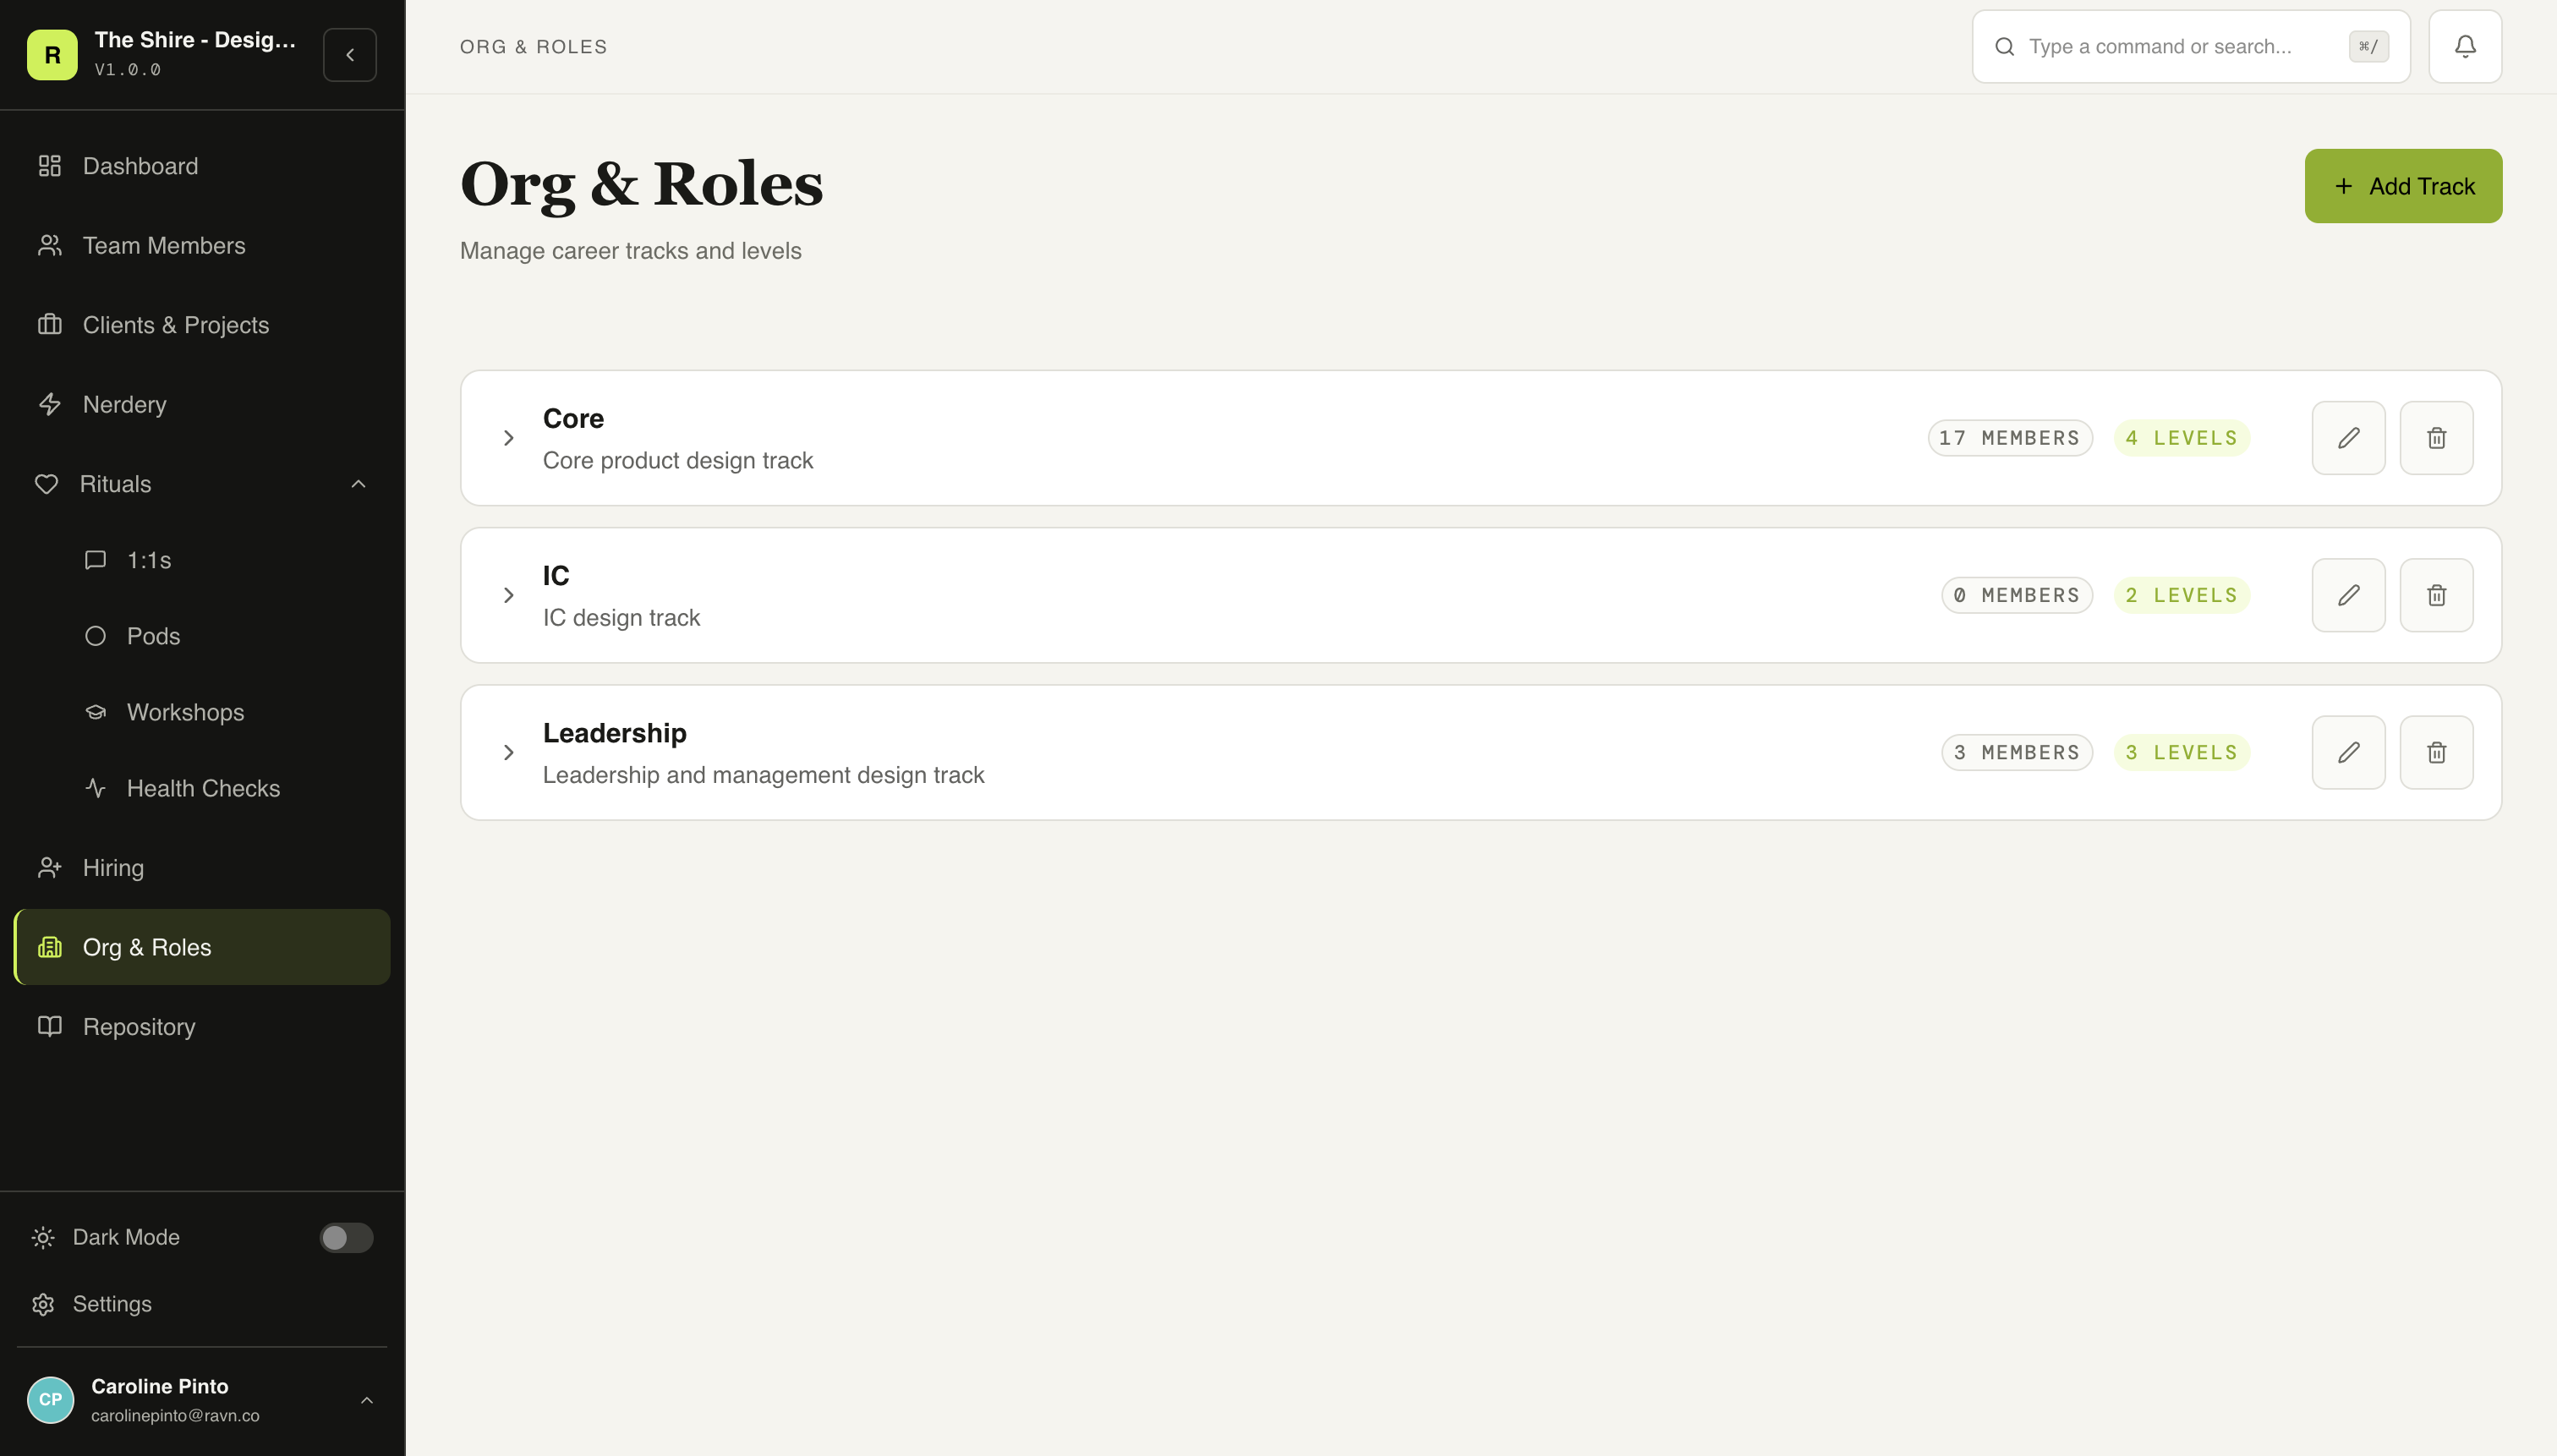This screenshot has height=1456, width=2557.
Task: Toggle Dark Mode switch
Action: click(x=346, y=1237)
